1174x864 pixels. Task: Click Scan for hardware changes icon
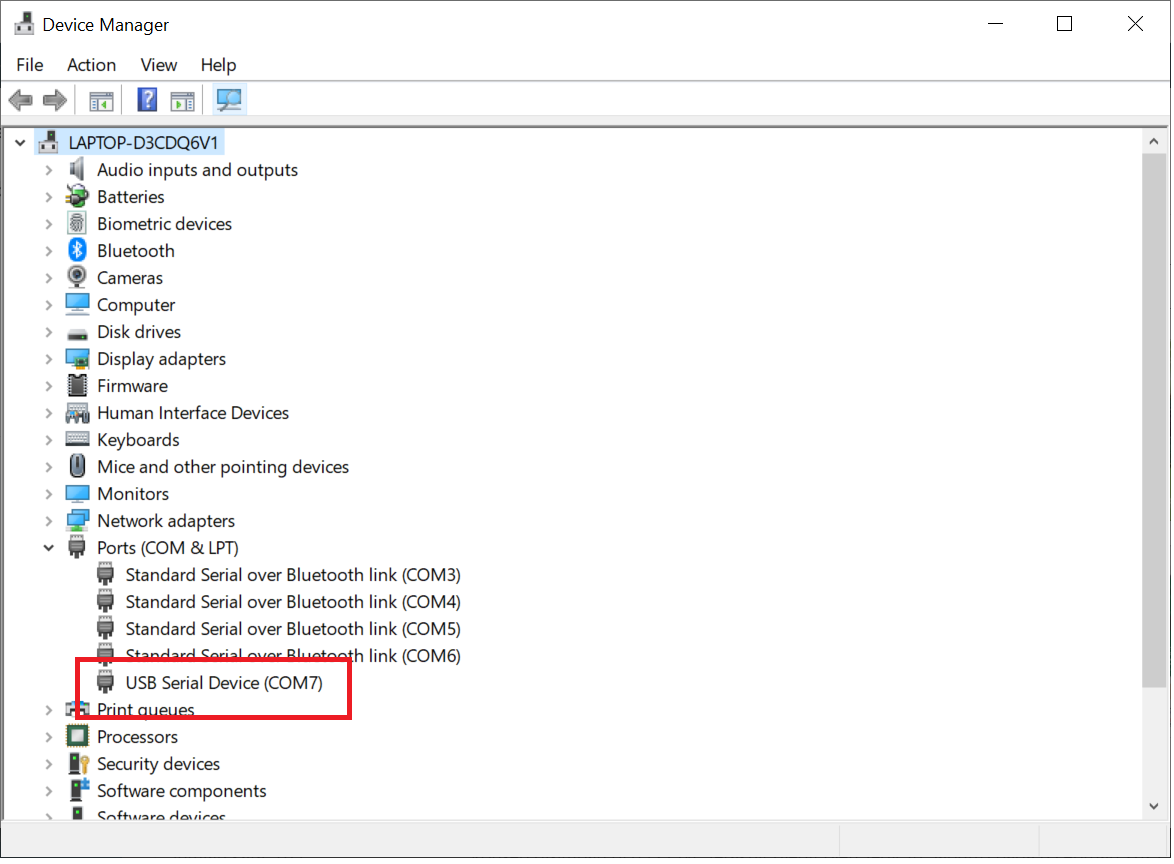click(230, 100)
